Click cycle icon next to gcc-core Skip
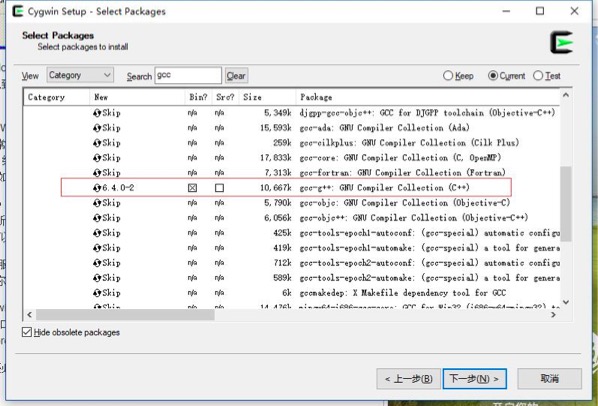The width and height of the screenshot is (598, 406). (x=97, y=158)
